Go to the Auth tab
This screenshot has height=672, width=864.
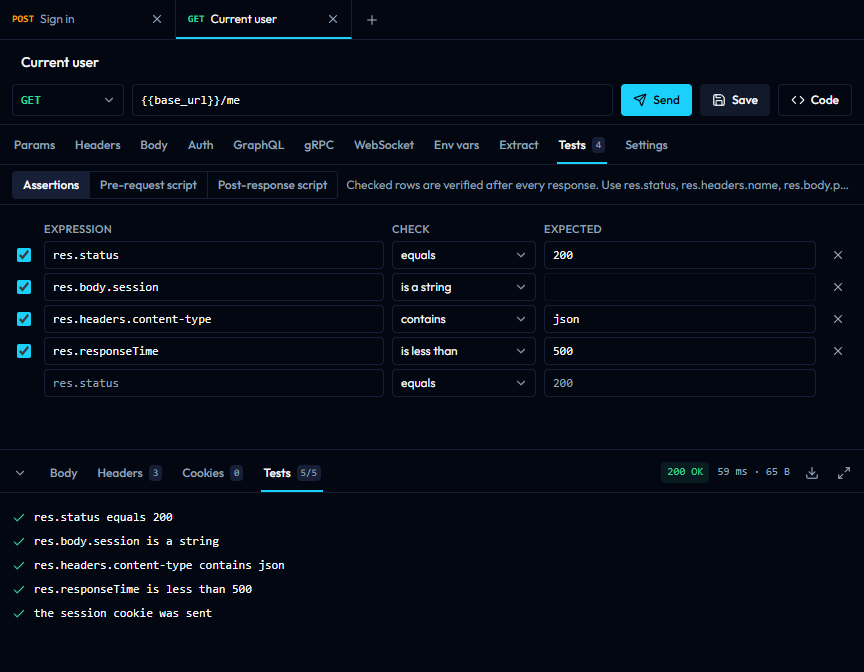(201, 145)
